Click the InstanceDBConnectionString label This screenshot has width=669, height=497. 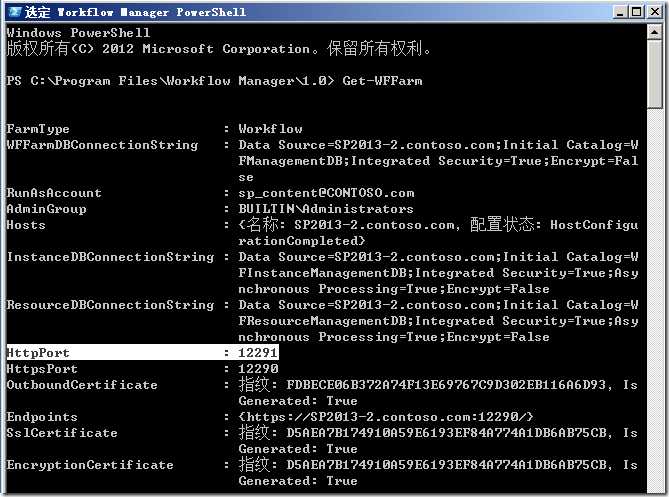(x=110, y=257)
